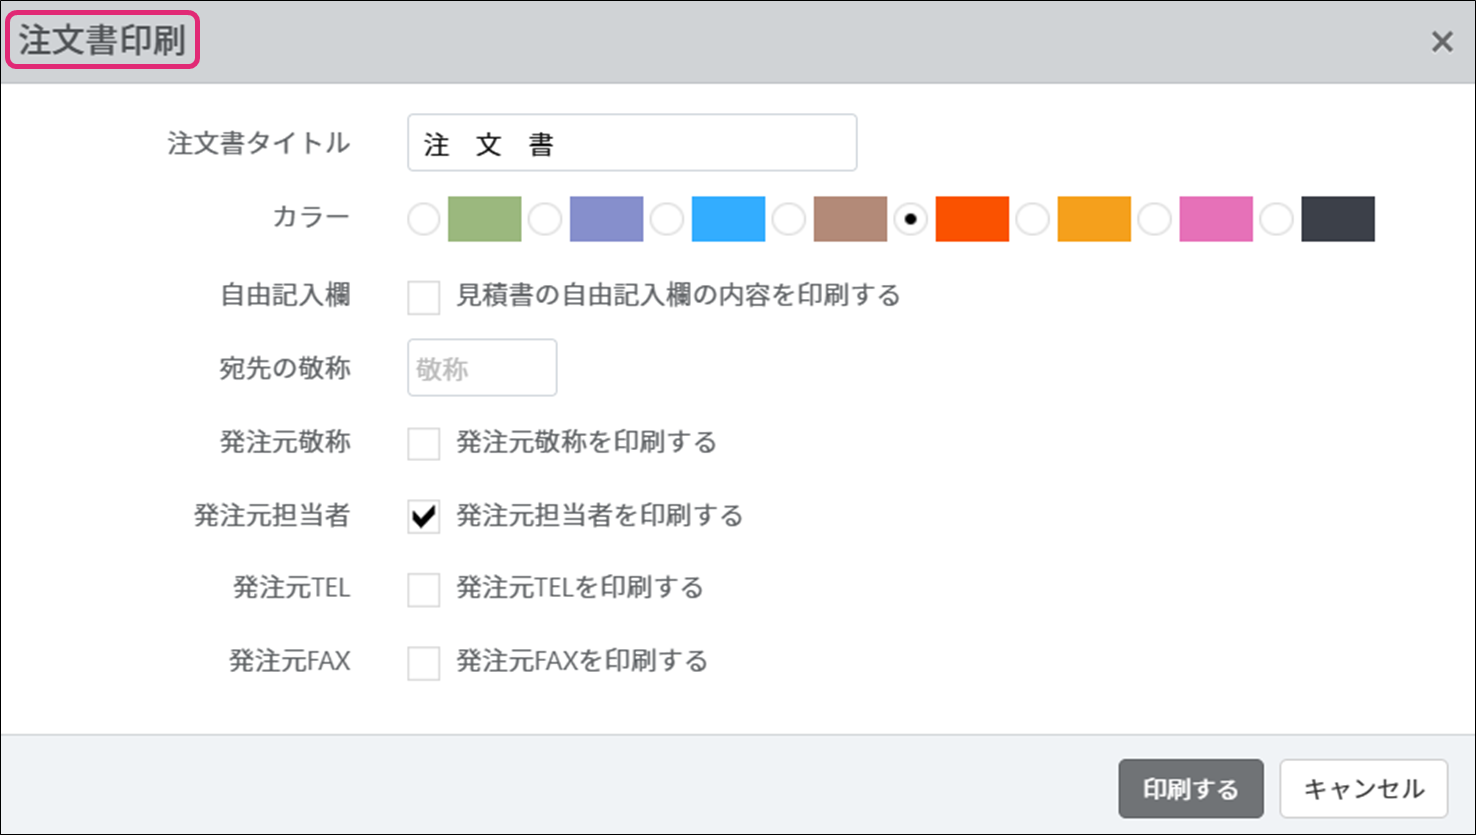The image size is (1476, 835).
Task: Select the orange-red color radio button
Action: pos(910,220)
